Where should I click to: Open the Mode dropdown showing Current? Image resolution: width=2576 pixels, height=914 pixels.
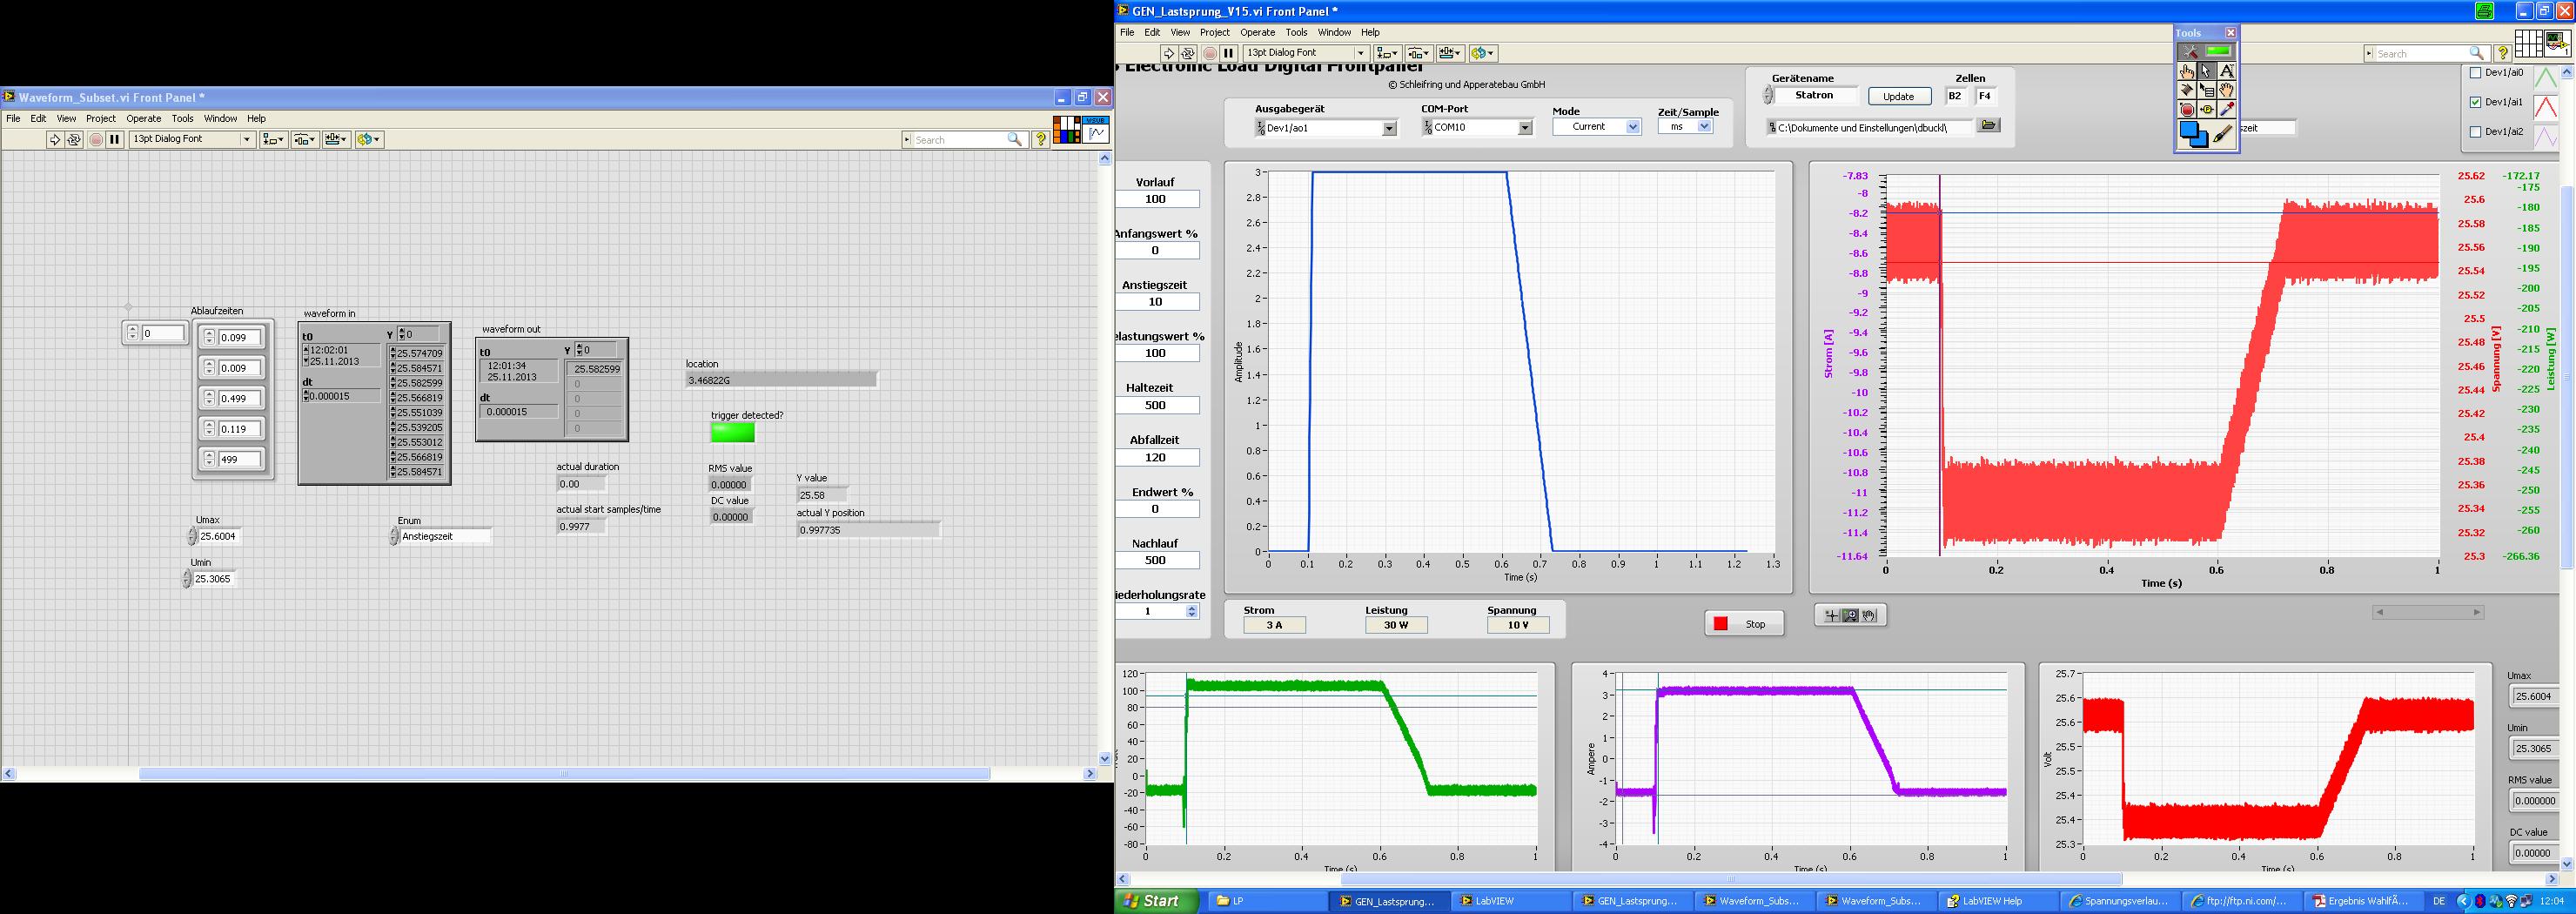click(1632, 127)
